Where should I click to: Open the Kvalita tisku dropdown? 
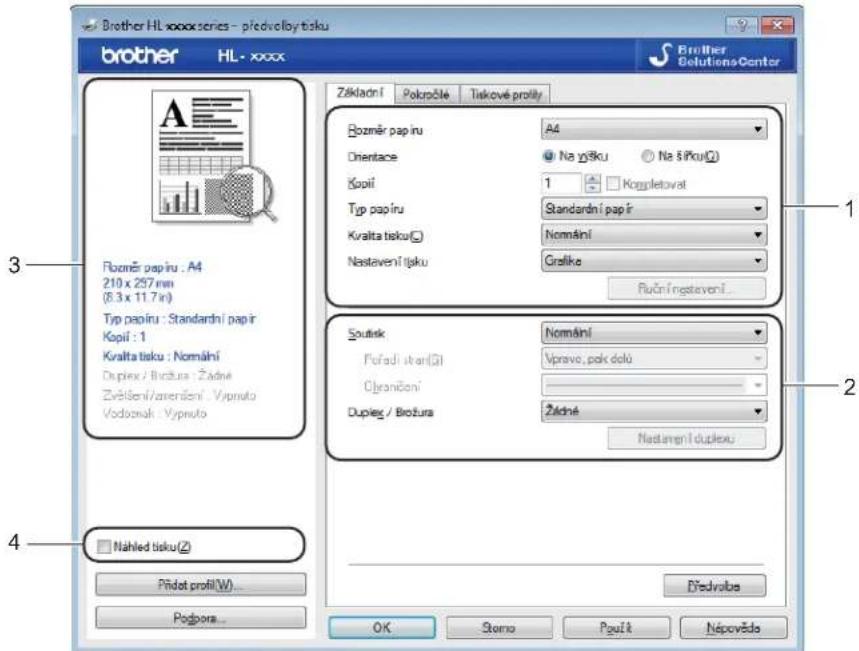pyautogui.click(x=654, y=235)
